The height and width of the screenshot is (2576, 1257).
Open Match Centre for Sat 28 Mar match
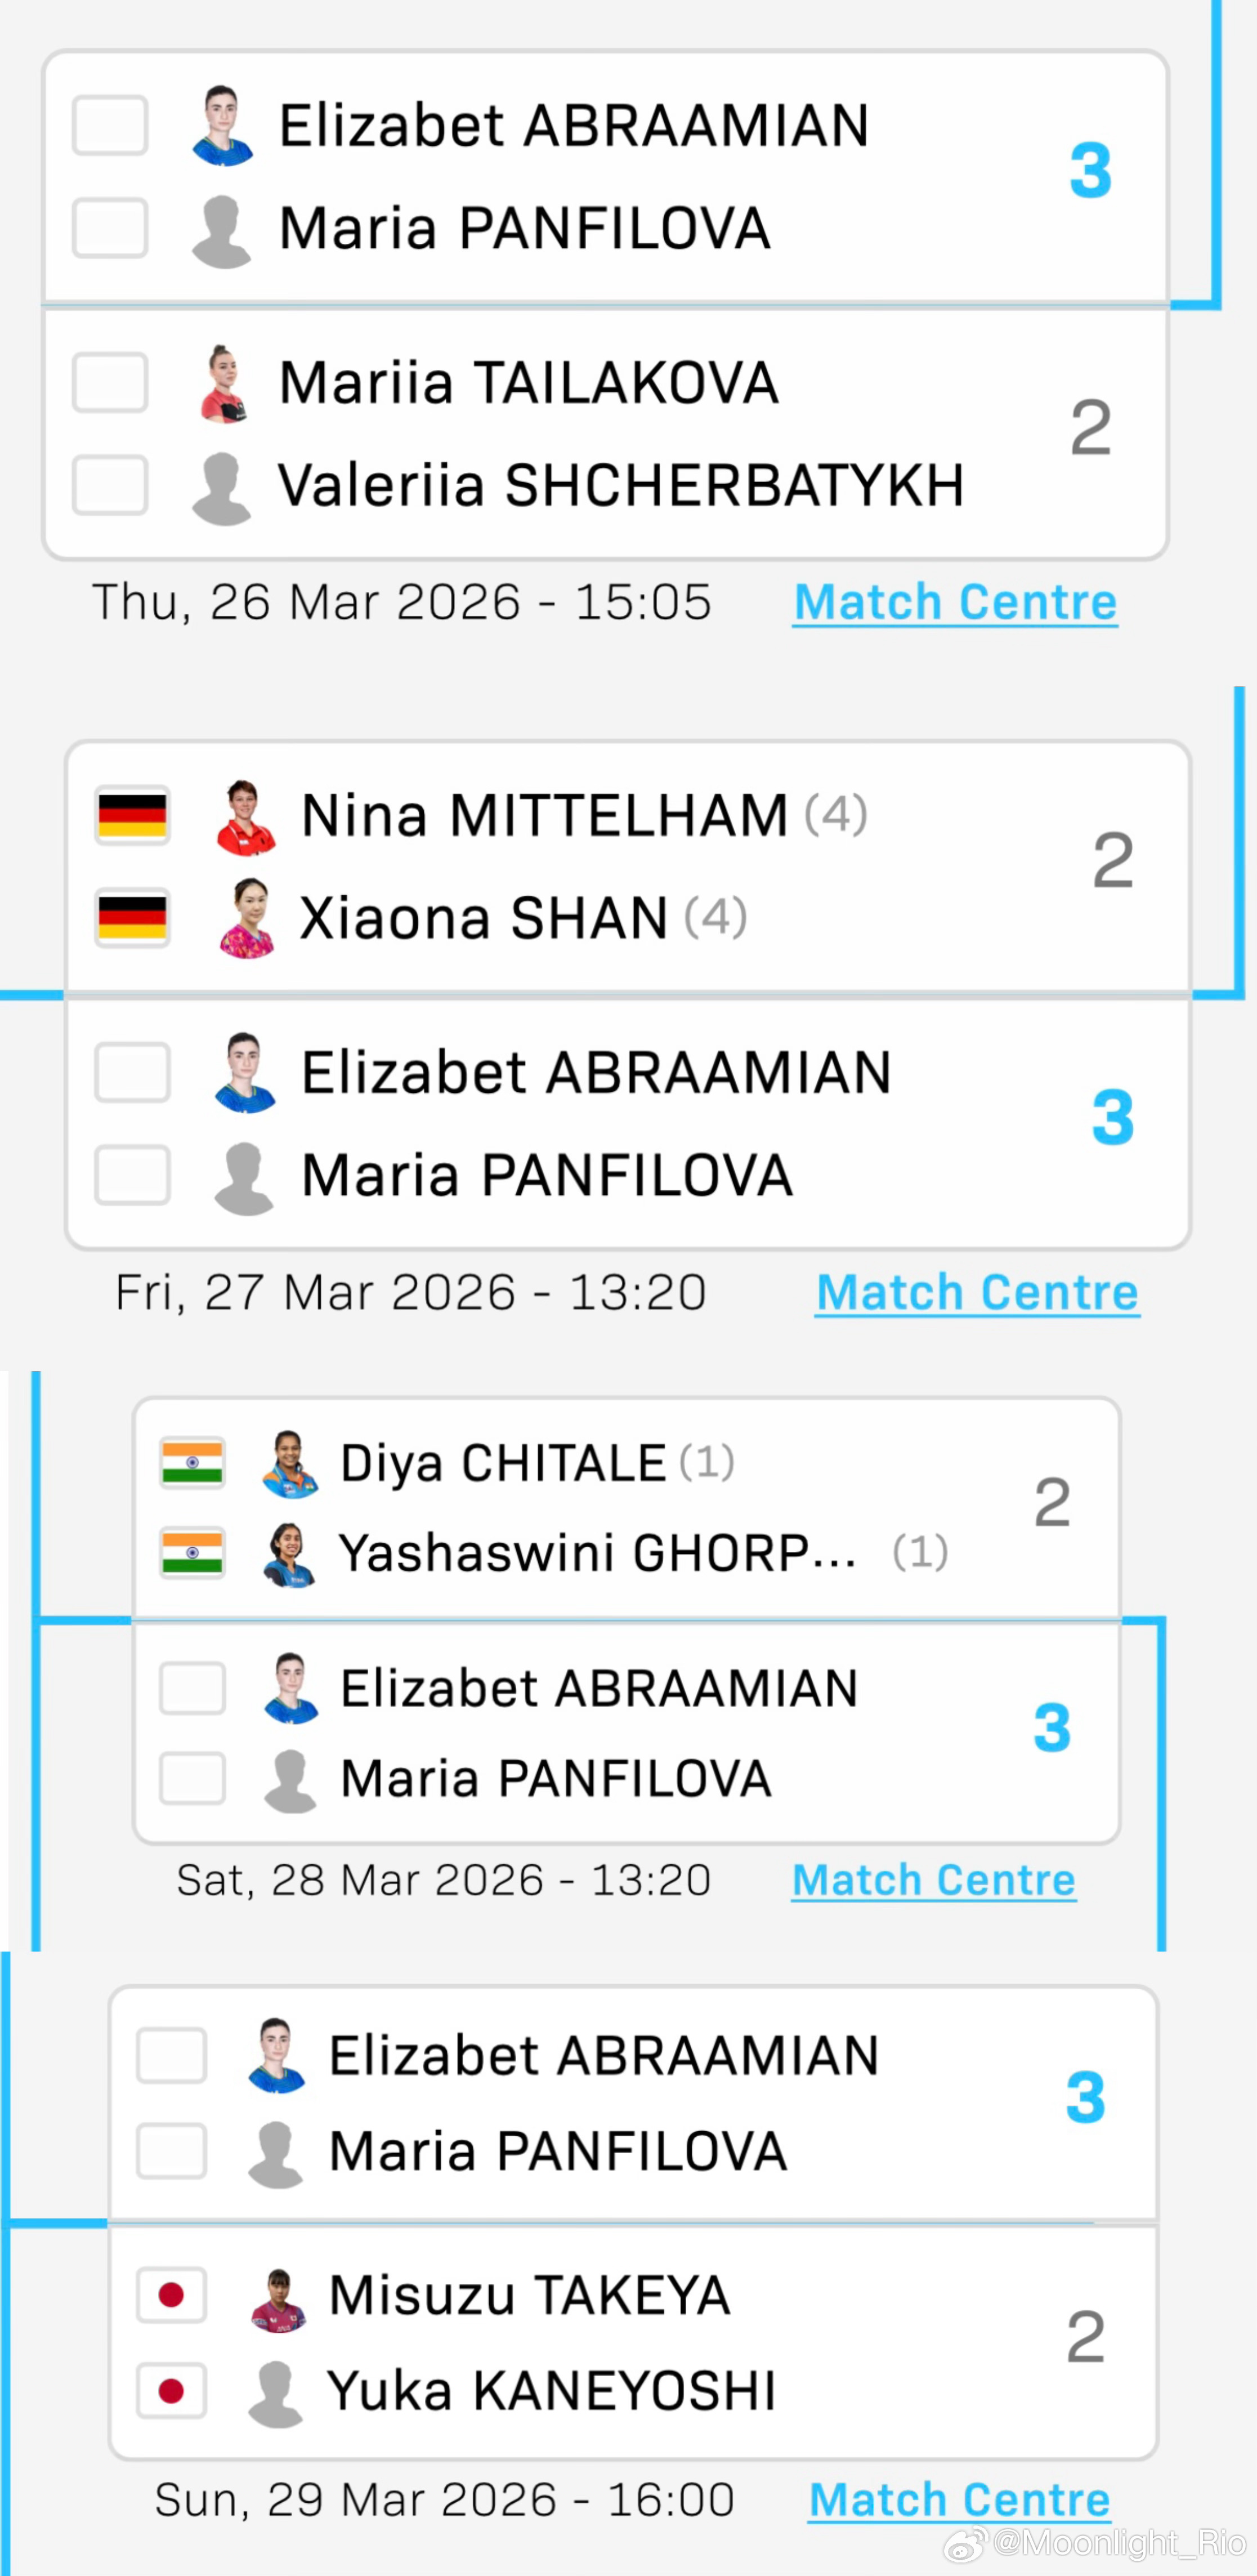click(x=933, y=1880)
